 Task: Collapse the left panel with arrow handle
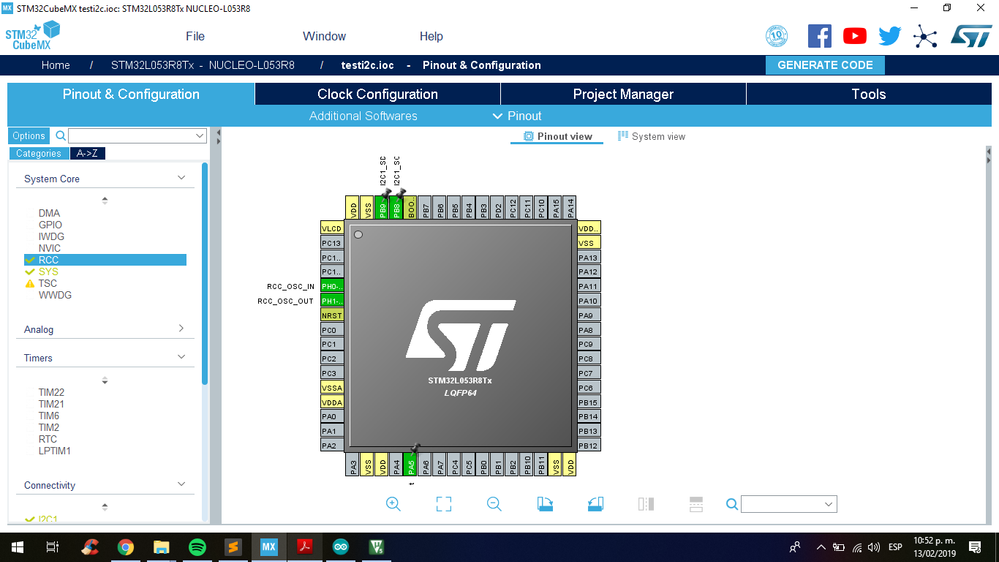click(x=218, y=136)
